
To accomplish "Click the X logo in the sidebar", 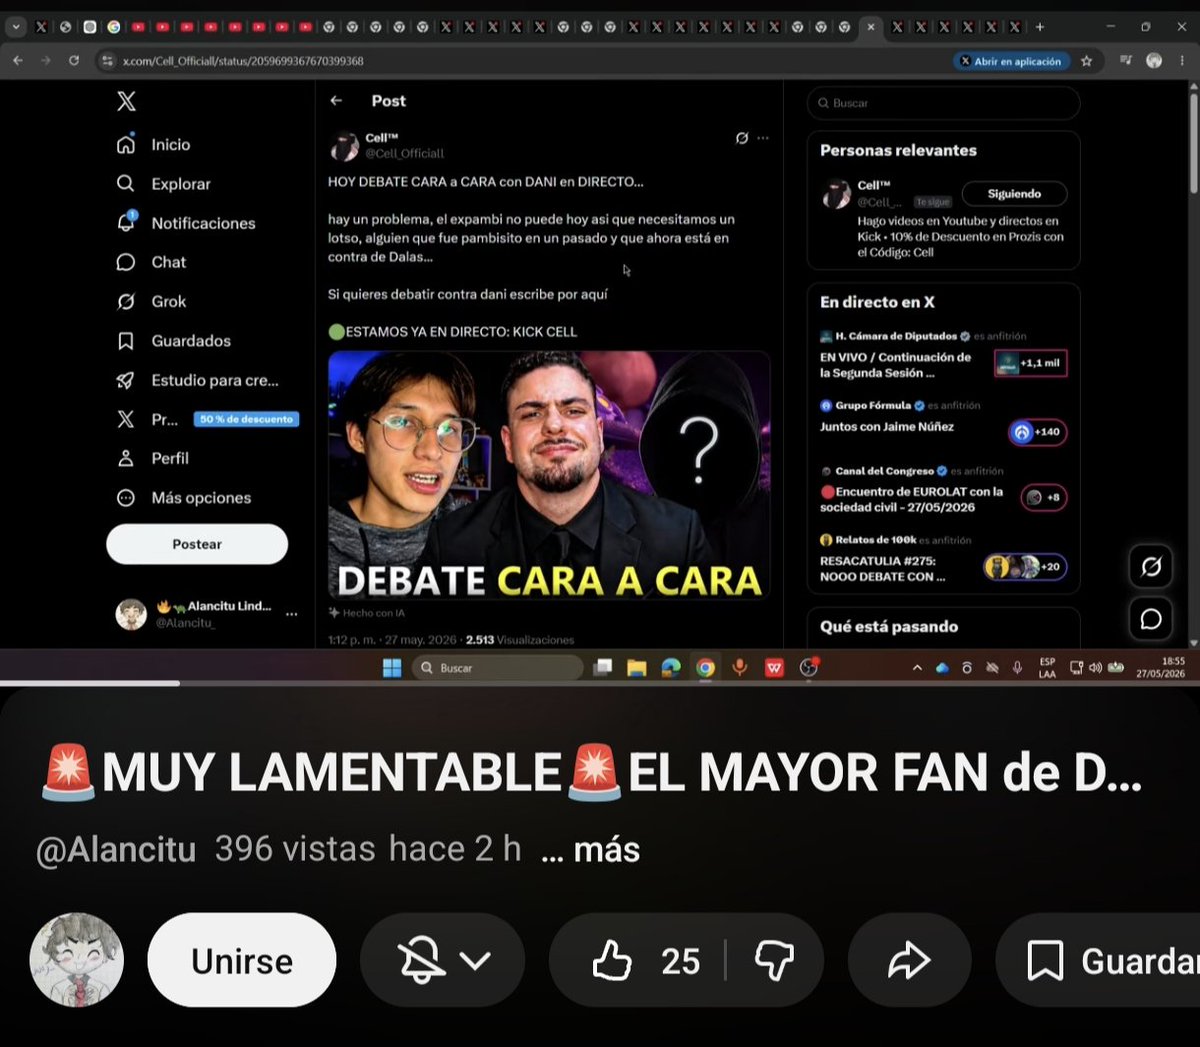I will click(x=126, y=101).
